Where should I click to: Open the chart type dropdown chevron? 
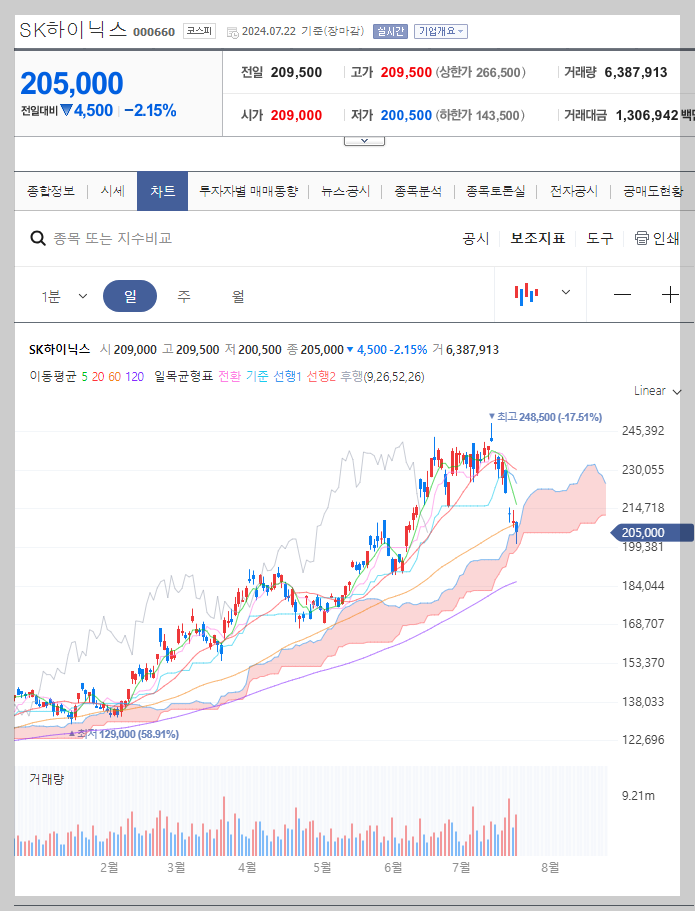[566, 293]
